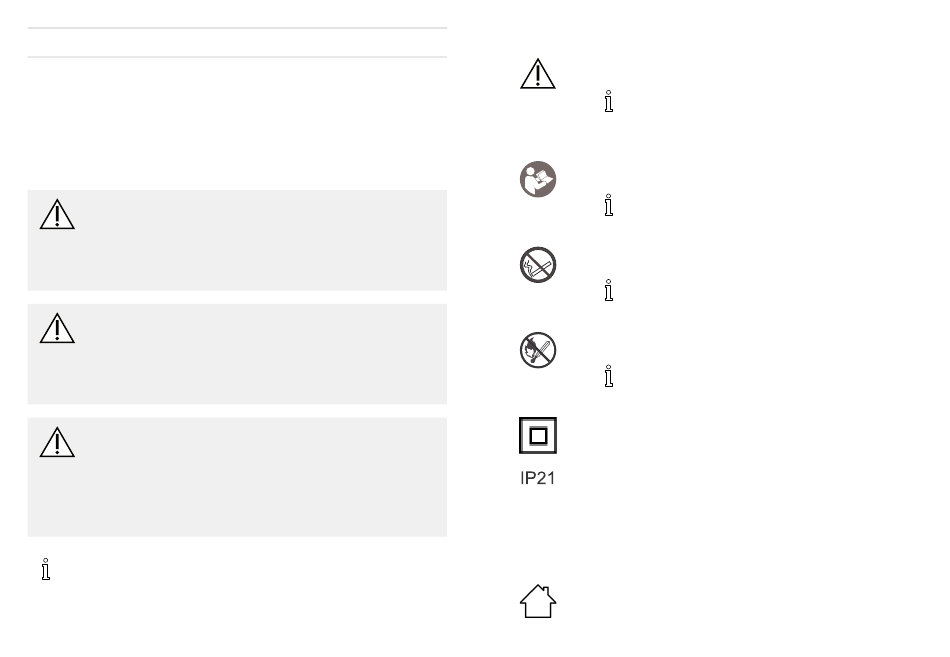
Task: Select the IP21 rating label
Action: click(x=538, y=478)
